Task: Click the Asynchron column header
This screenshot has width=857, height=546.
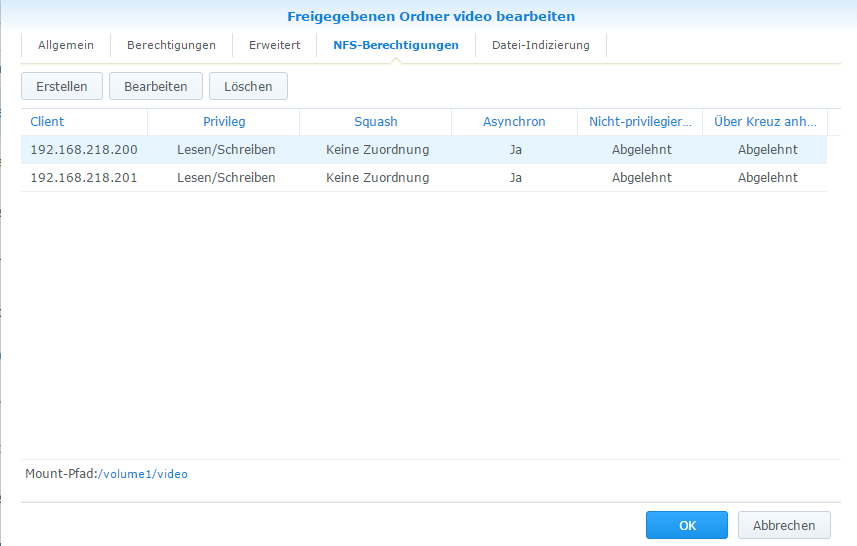Action: [514, 122]
